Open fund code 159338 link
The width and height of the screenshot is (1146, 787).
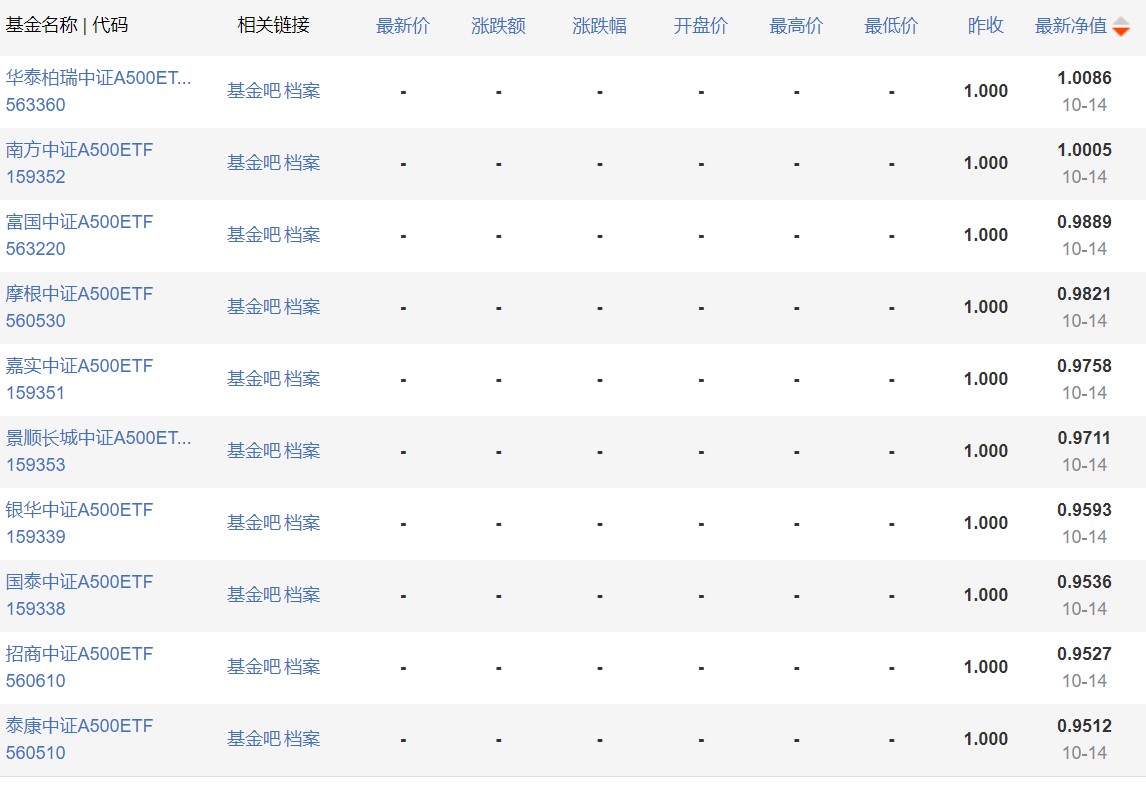click(36, 609)
